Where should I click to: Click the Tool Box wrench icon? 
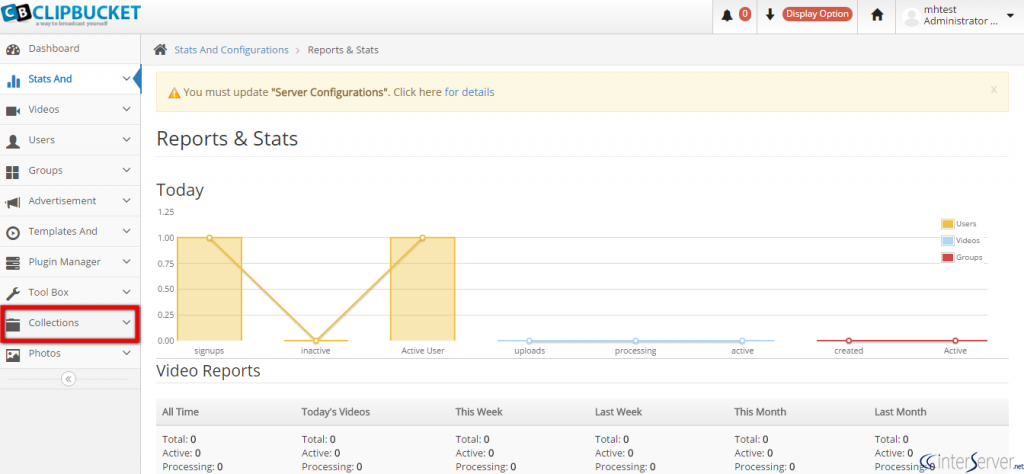(12, 293)
